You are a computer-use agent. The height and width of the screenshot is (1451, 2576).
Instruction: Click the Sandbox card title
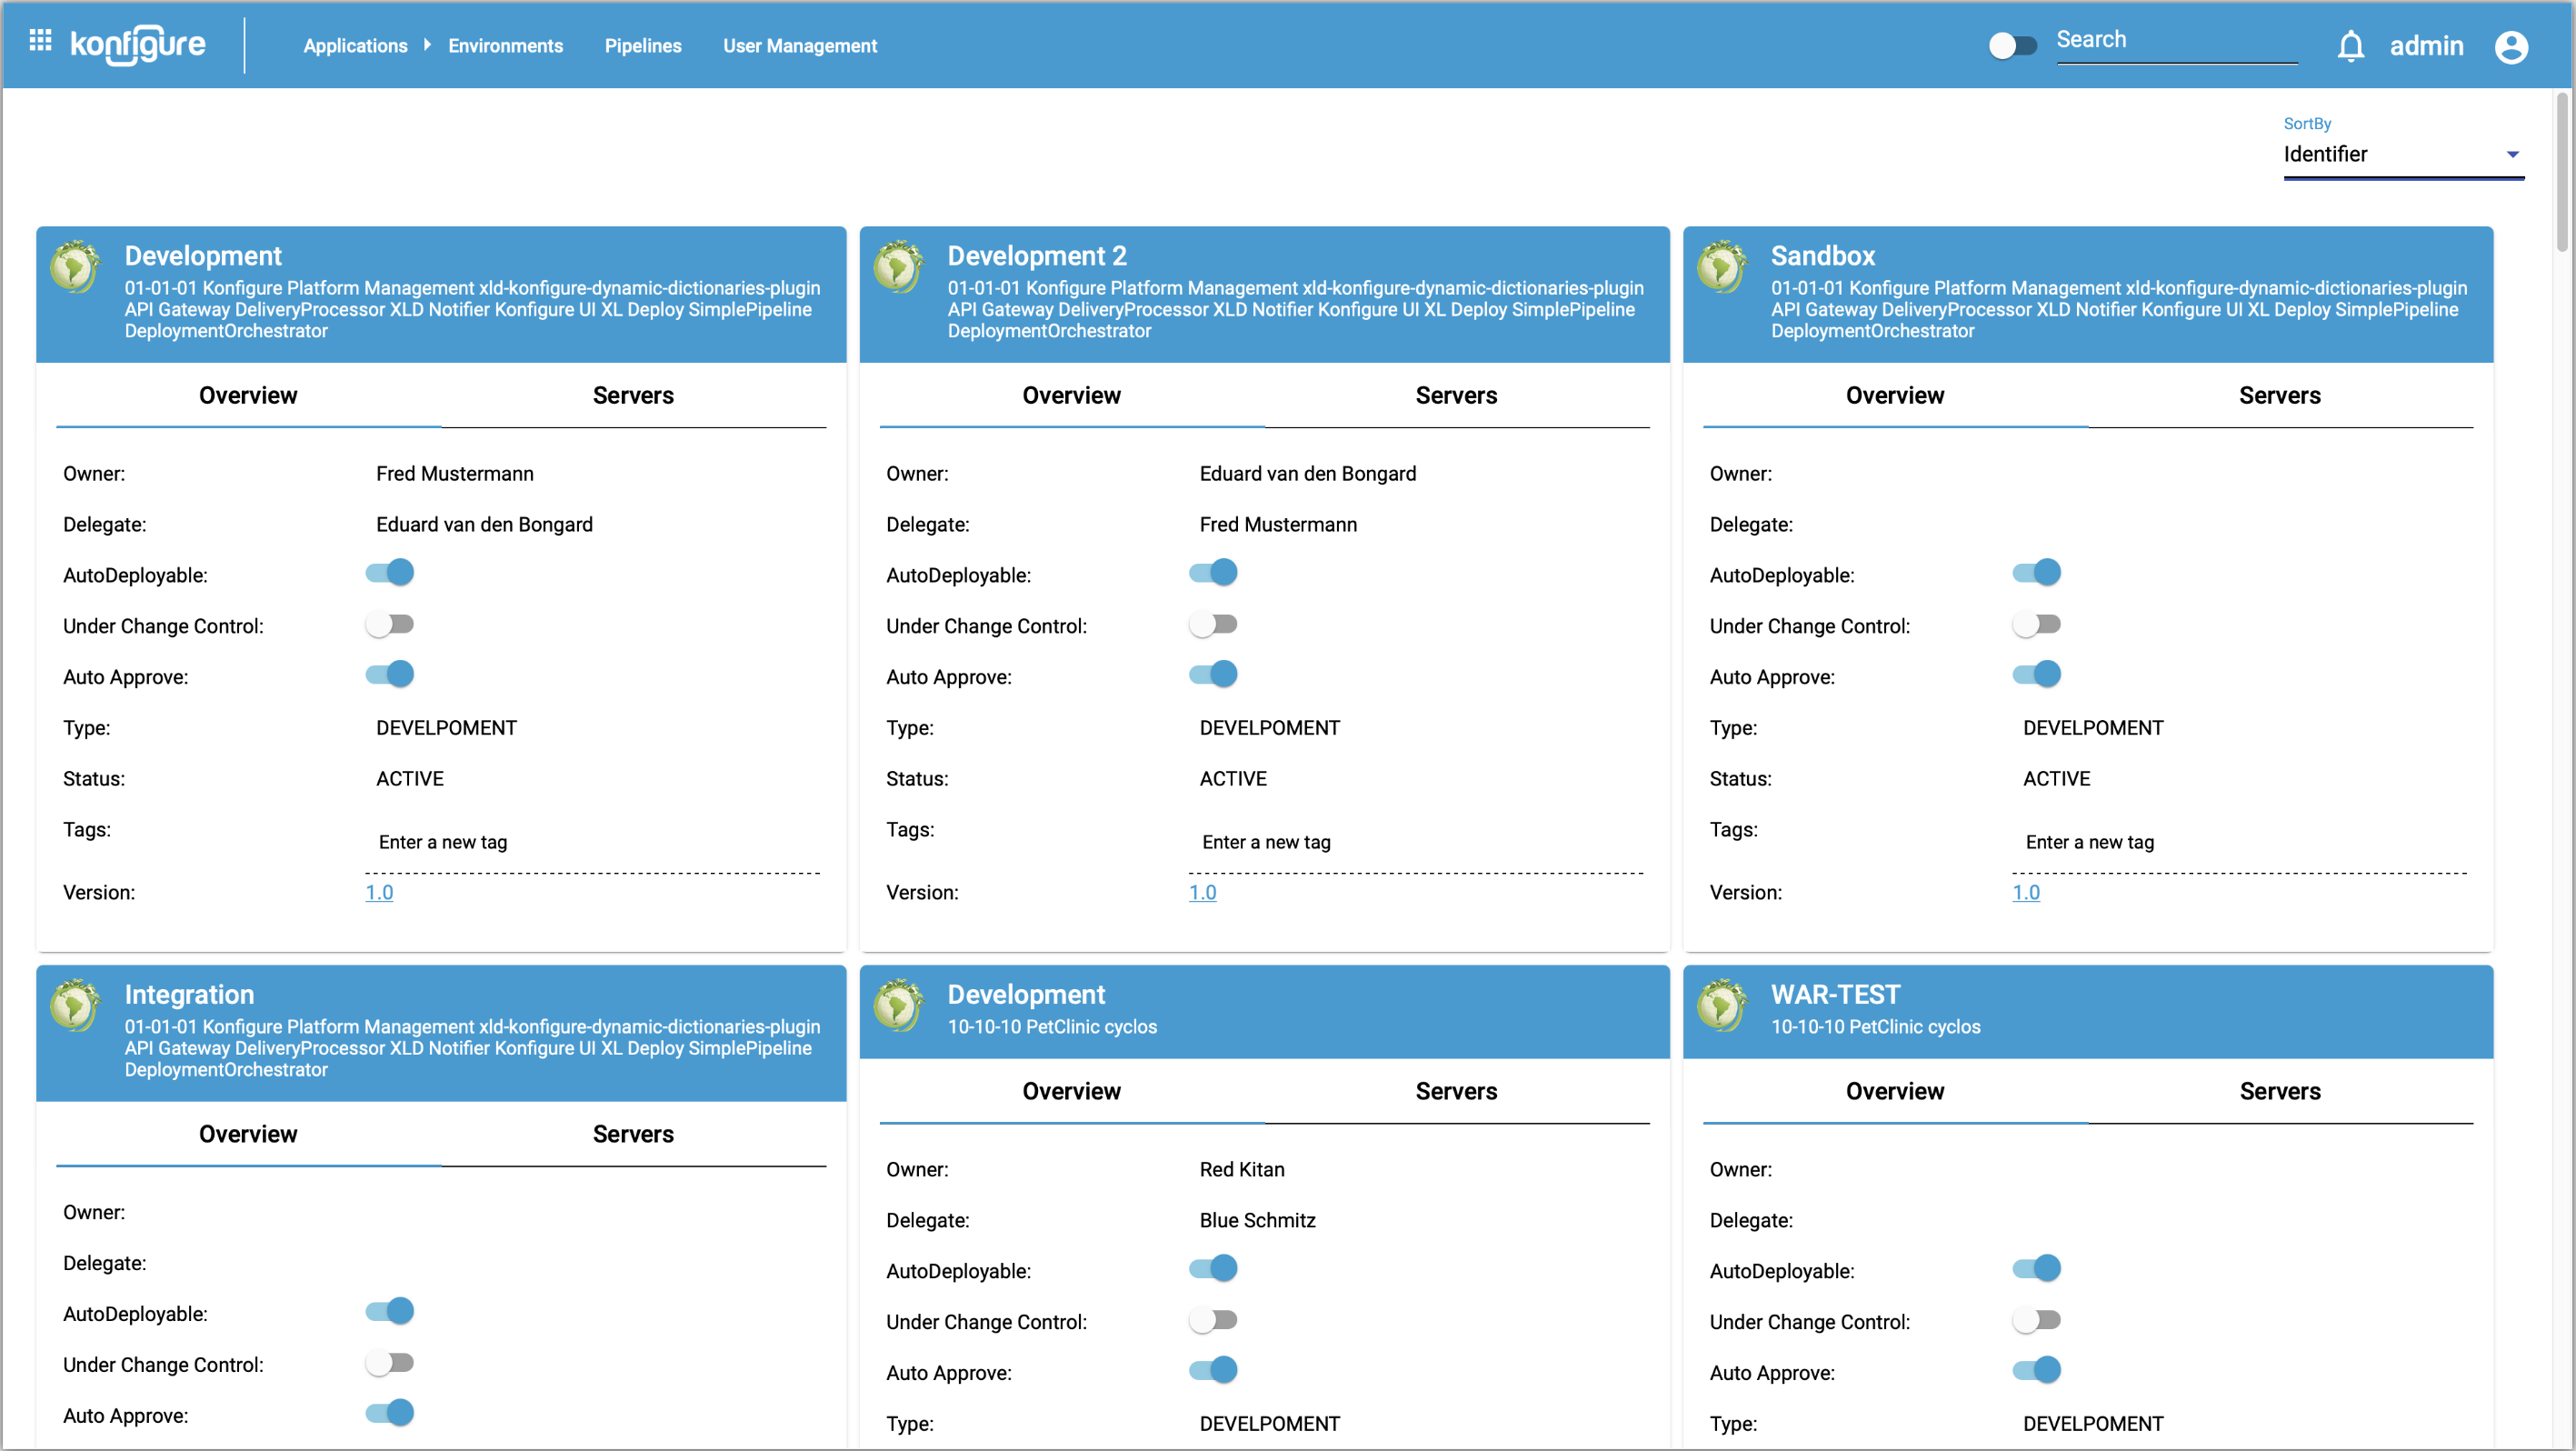[1822, 256]
